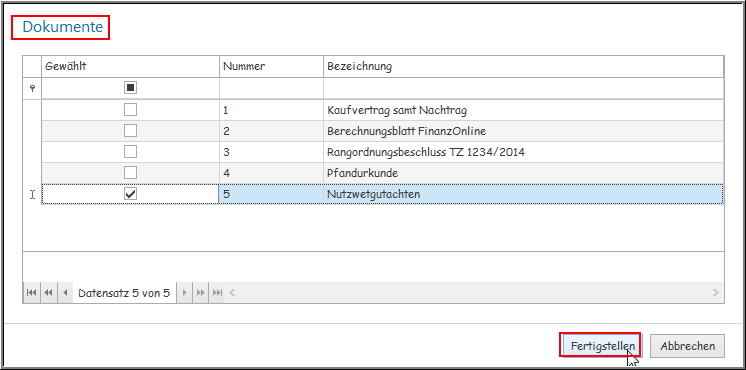
Task: Go to next record arrow
Action: [x=185, y=292]
